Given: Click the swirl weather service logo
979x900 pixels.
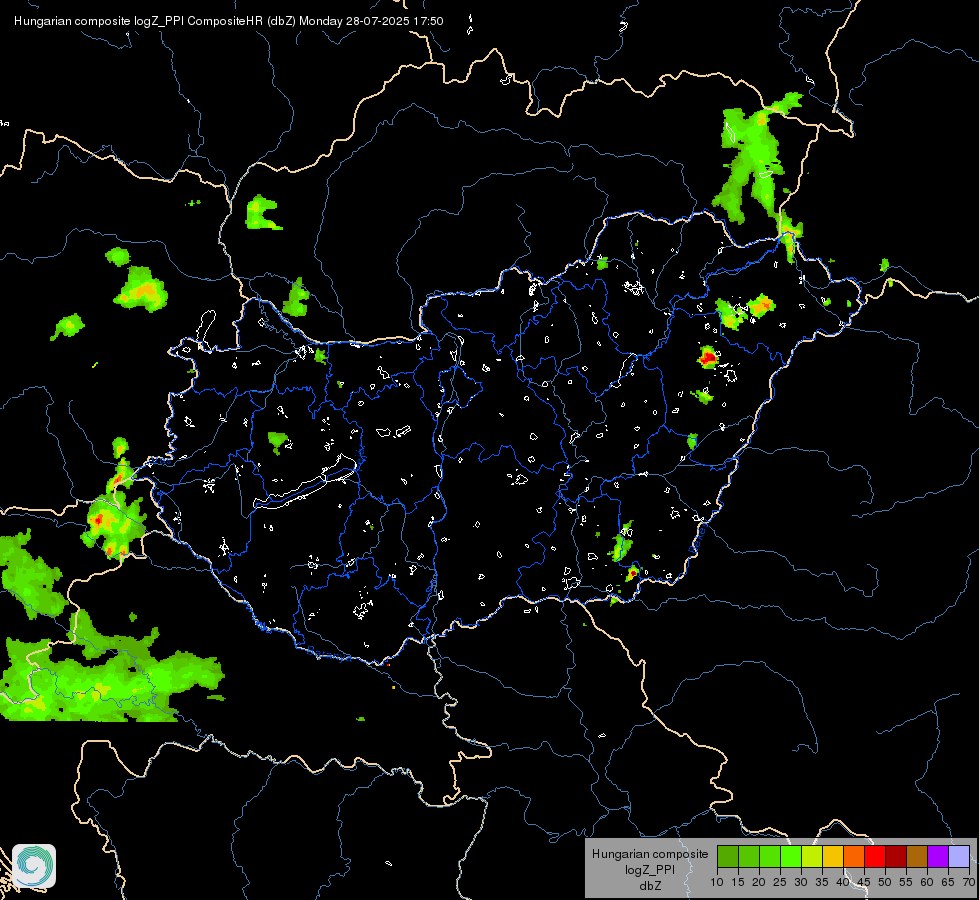Looking at the screenshot, I should point(34,866).
